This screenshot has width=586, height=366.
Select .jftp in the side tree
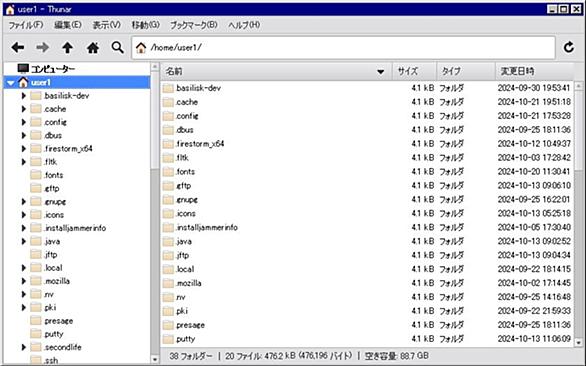pyautogui.click(x=50, y=255)
